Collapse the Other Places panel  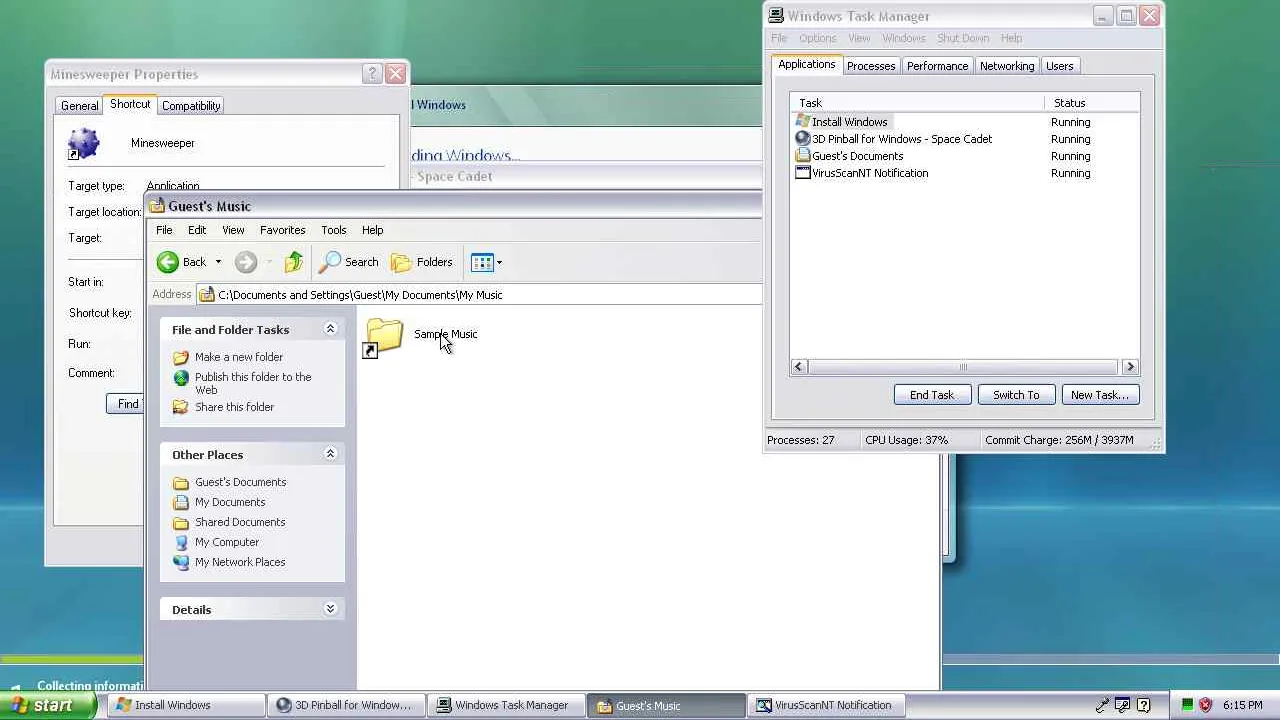click(330, 454)
